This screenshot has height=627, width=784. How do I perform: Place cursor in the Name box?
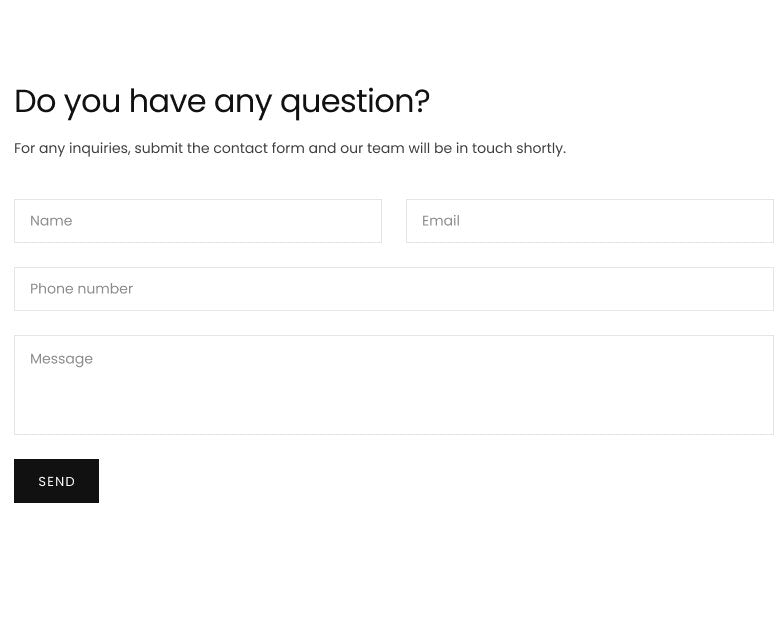pos(198,221)
